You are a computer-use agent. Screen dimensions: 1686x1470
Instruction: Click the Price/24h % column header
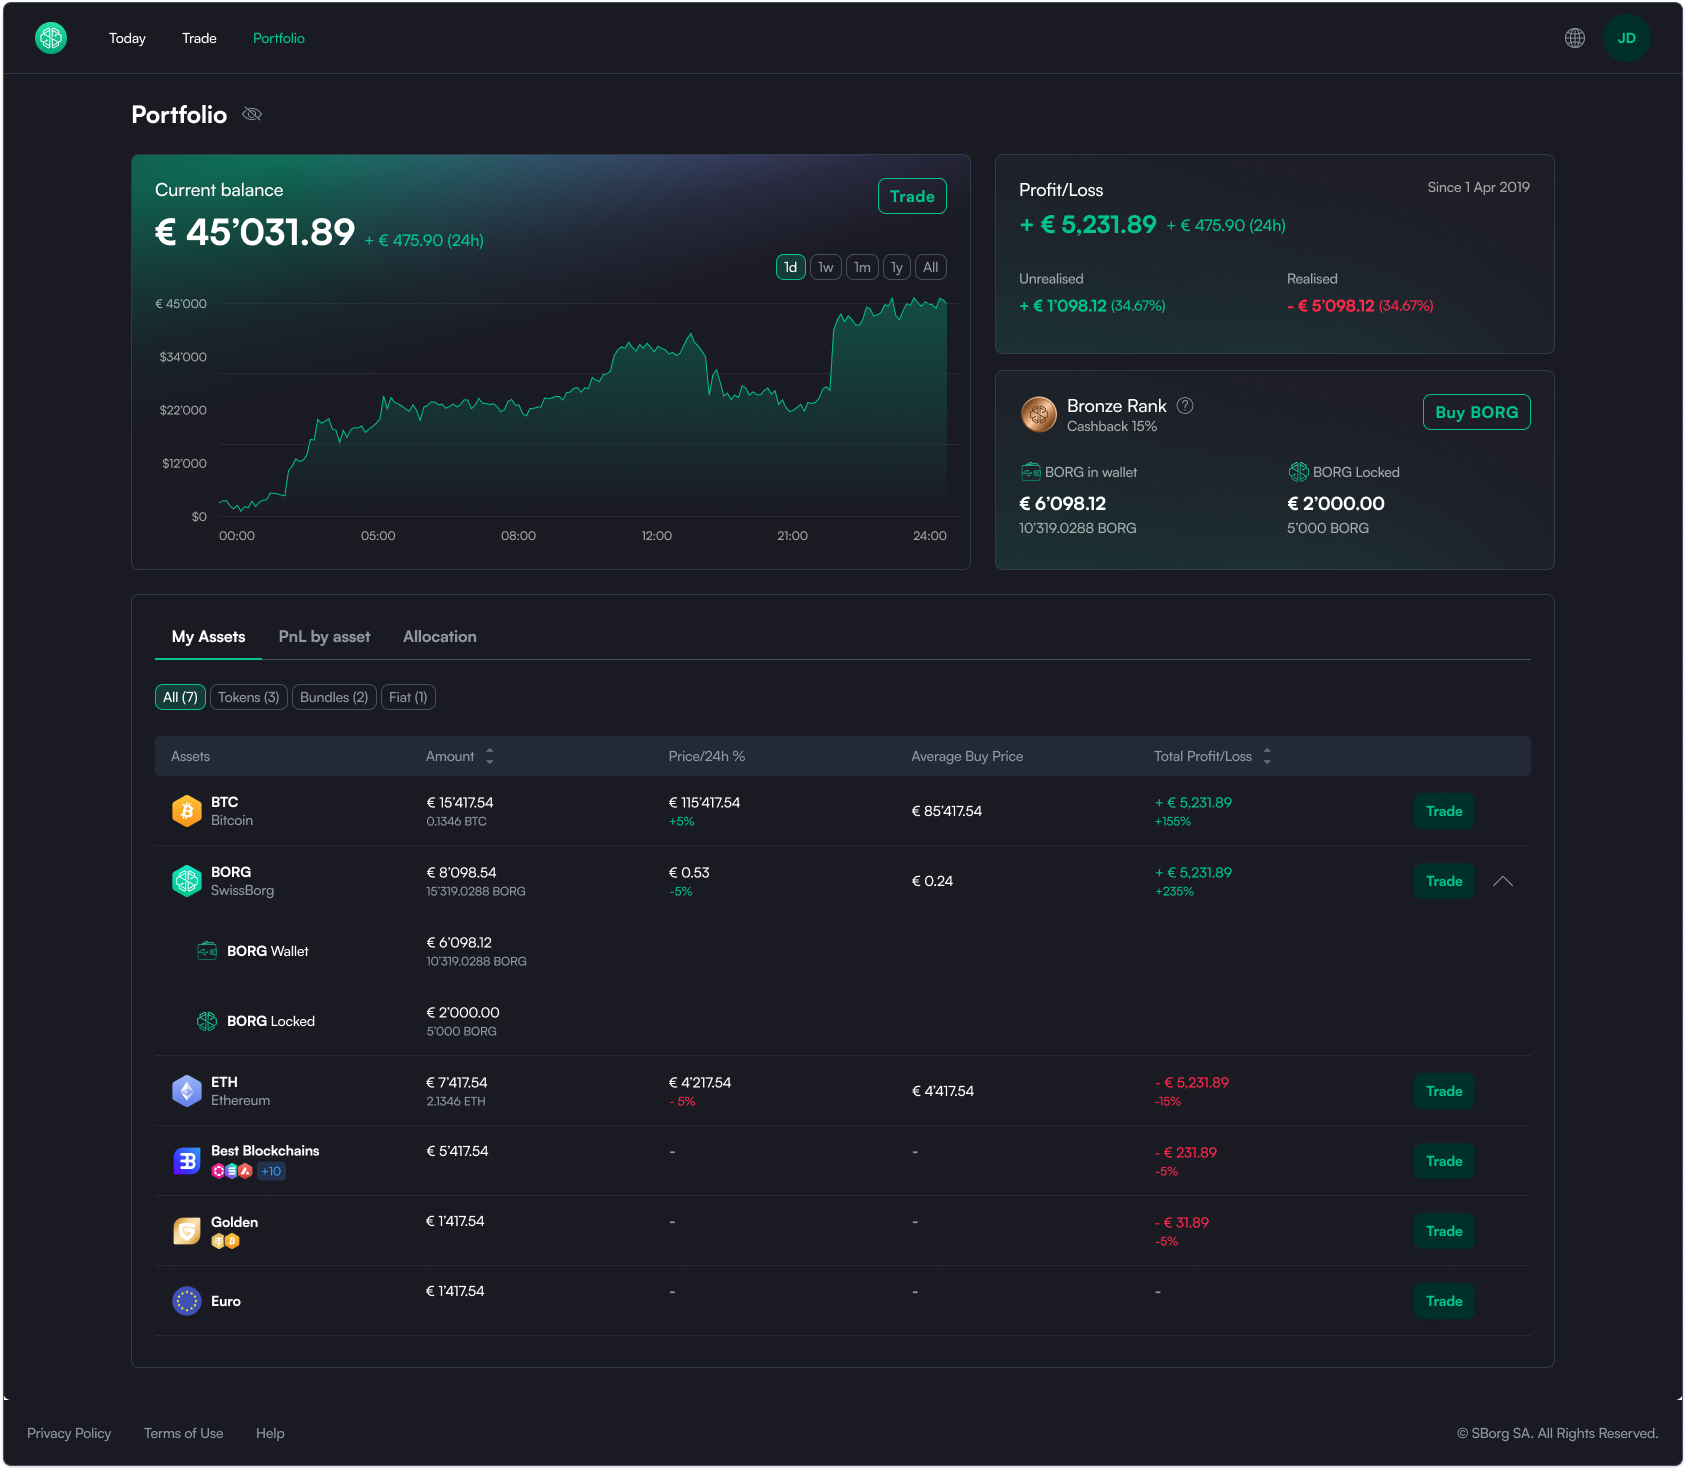[x=707, y=756]
